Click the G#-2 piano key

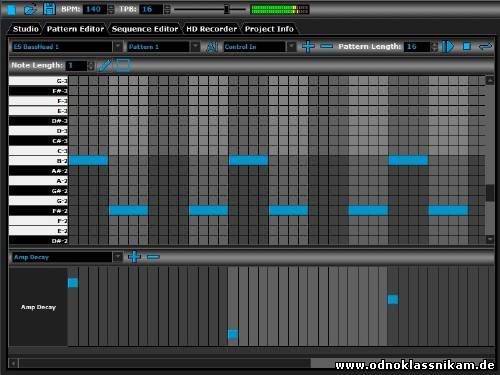(38, 191)
